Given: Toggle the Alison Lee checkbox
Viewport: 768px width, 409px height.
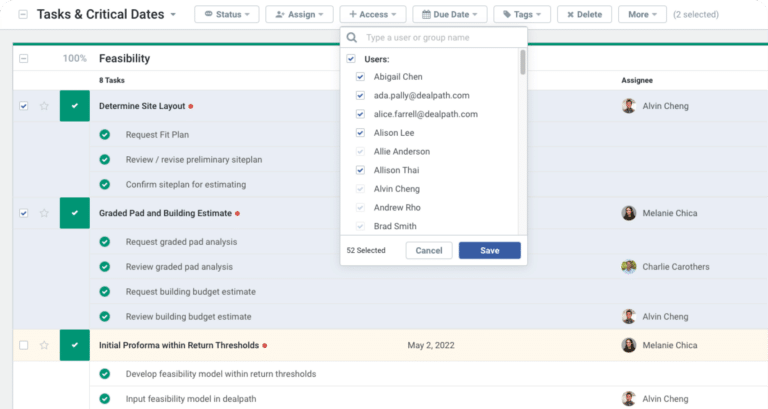Looking at the screenshot, I should click(x=361, y=133).
